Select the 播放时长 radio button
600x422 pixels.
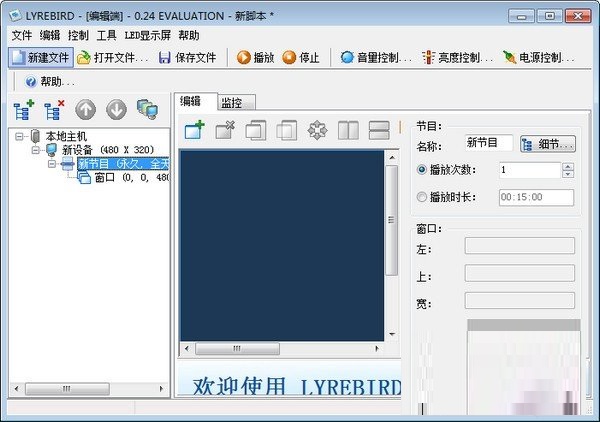421,197
